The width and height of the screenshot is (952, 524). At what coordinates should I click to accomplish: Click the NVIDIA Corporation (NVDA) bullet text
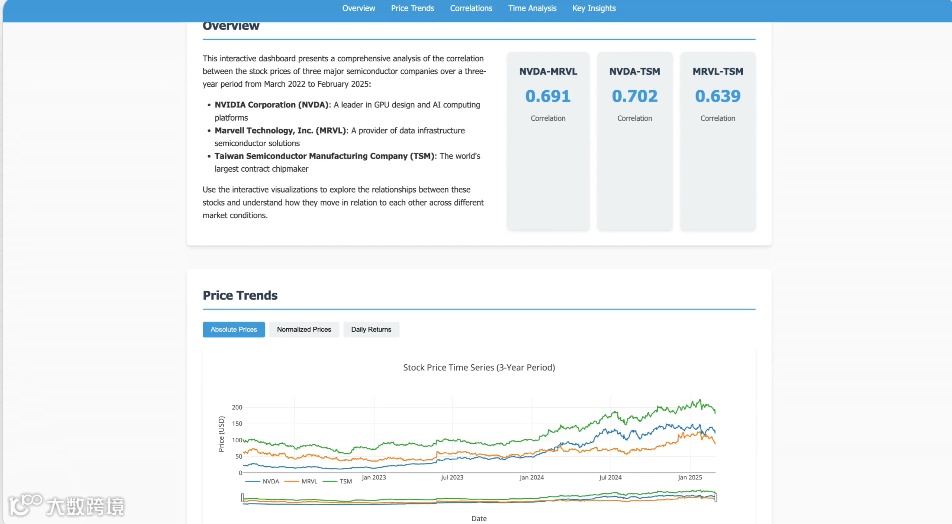273,105
